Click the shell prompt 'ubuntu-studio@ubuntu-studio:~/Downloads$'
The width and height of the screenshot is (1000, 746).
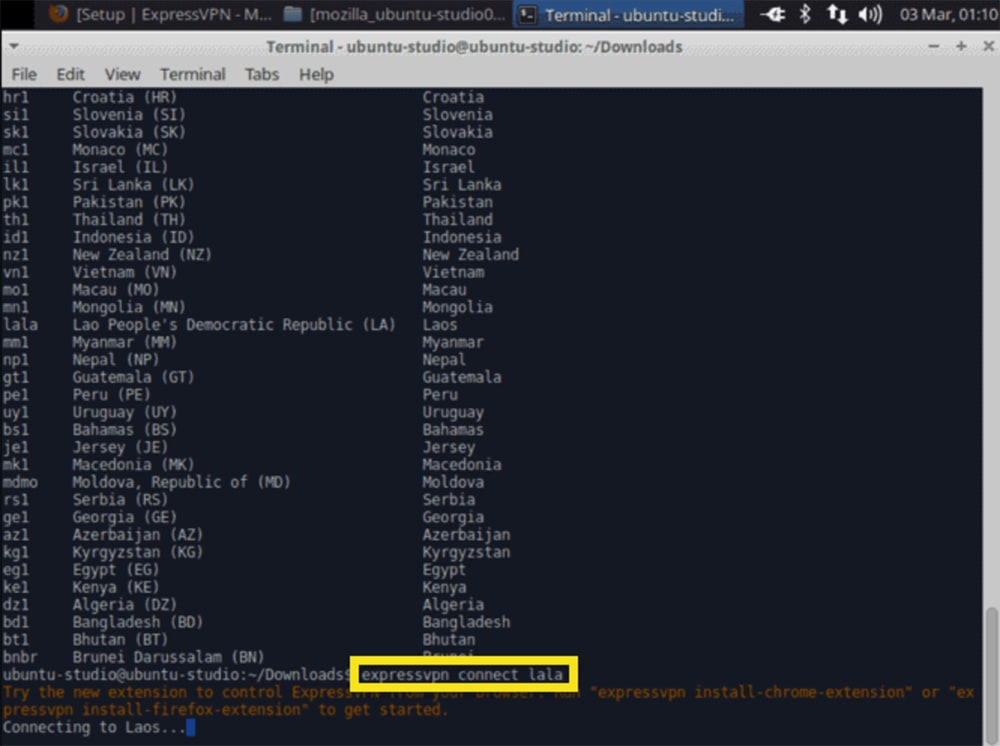(177, 675)
